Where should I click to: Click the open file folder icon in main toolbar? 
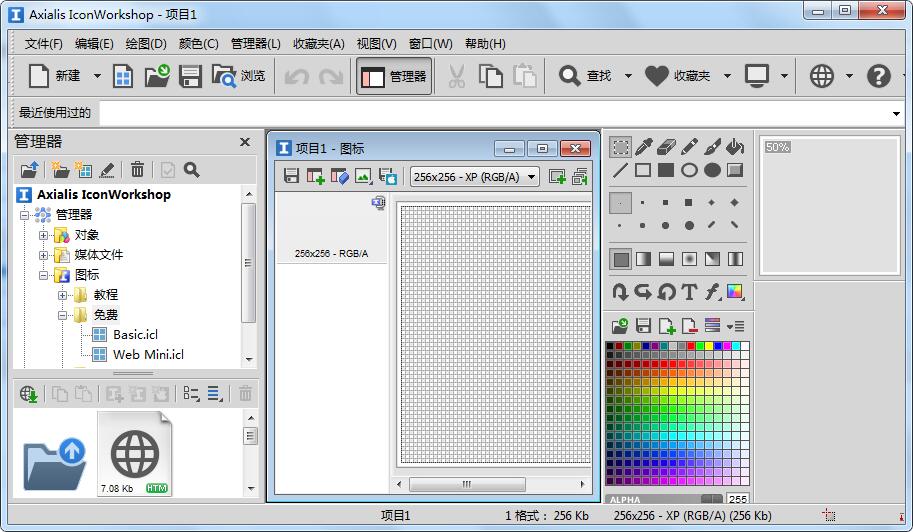point(157,76)
